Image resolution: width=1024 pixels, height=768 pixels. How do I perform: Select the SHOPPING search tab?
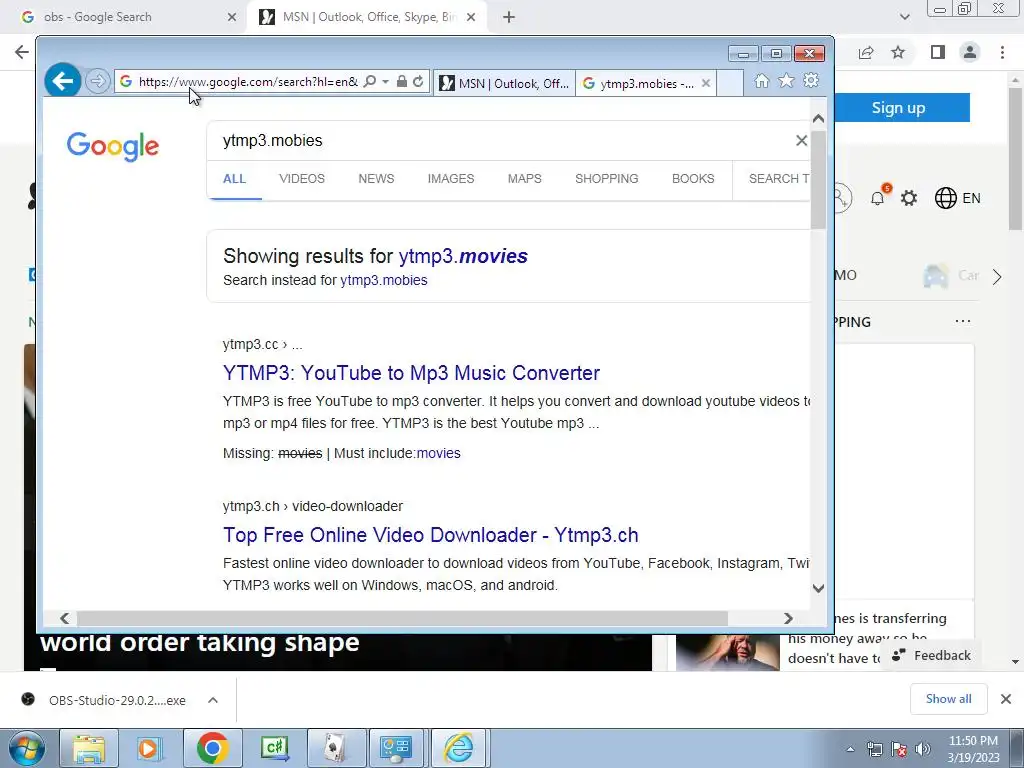point(607,178)
